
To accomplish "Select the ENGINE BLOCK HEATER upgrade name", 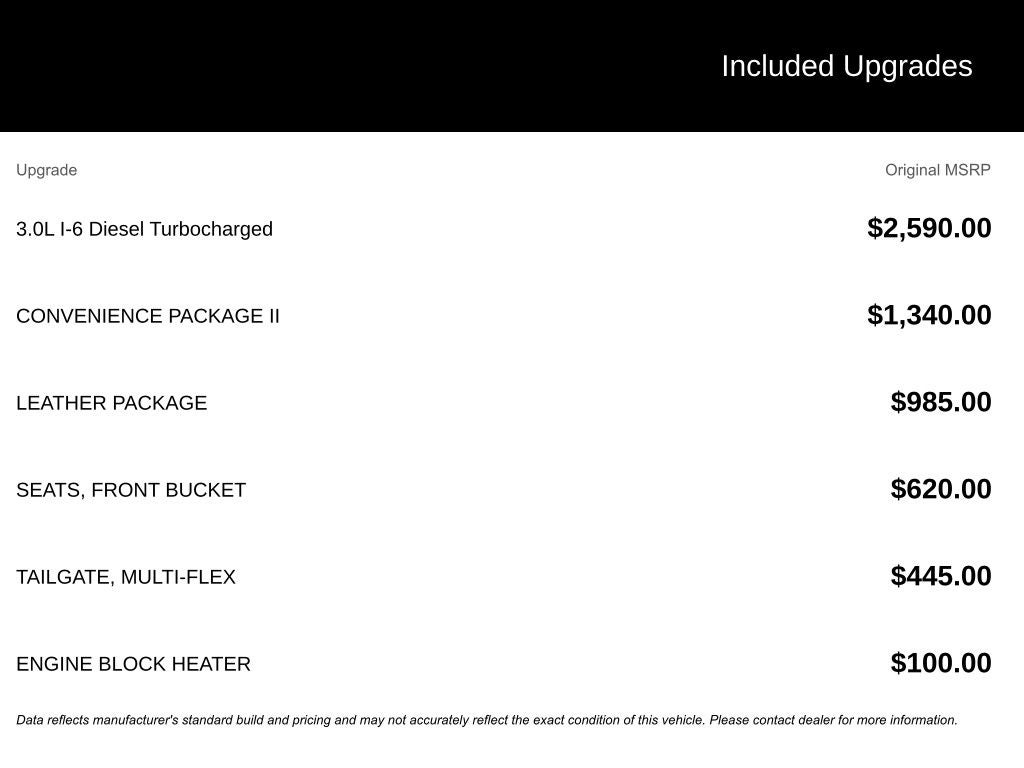I will pos(133,664).
